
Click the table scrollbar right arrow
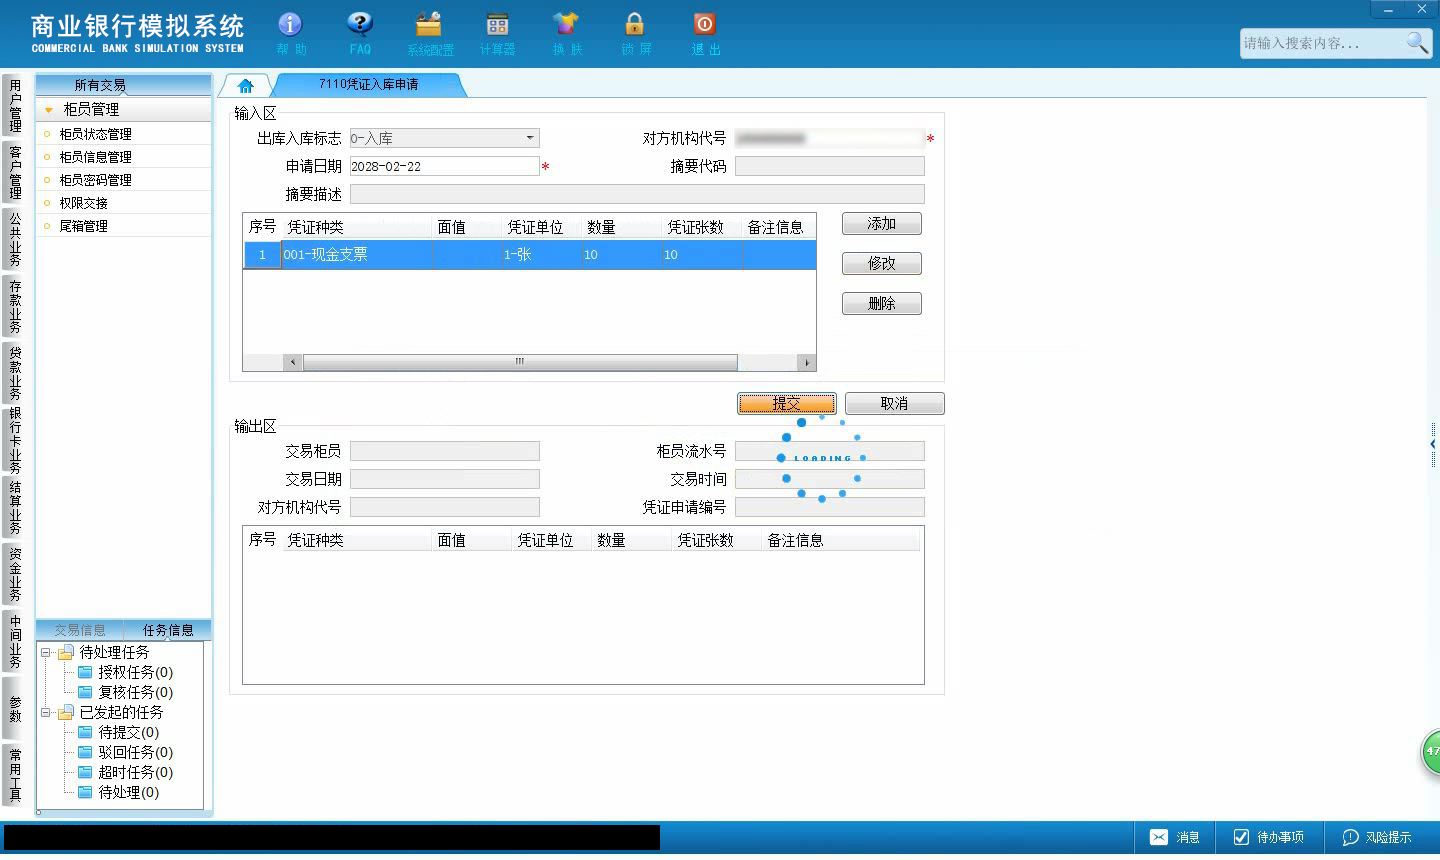pos(806,362)
